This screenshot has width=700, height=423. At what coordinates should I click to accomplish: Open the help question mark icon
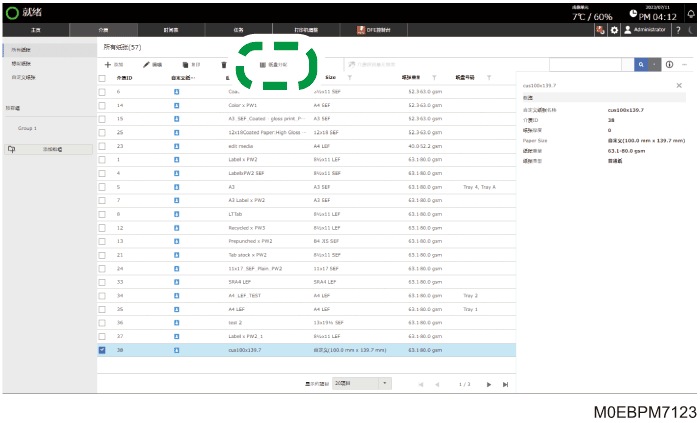pyautogui.click(x=678, y=30)
